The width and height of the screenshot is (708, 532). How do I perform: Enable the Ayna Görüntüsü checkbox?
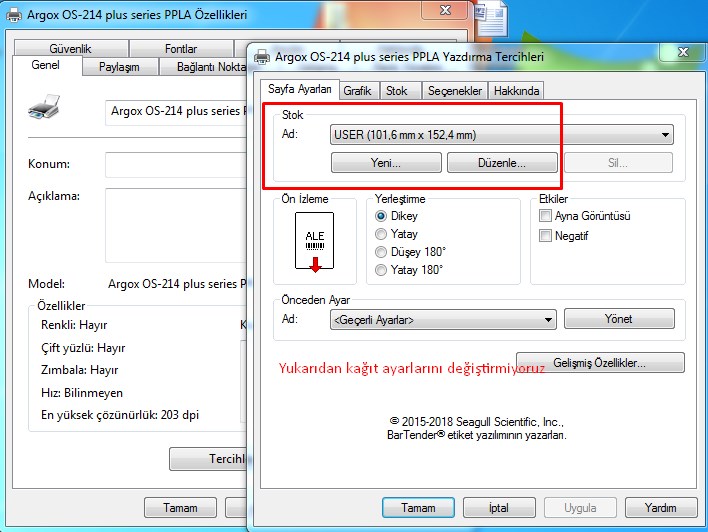[545, 216]
